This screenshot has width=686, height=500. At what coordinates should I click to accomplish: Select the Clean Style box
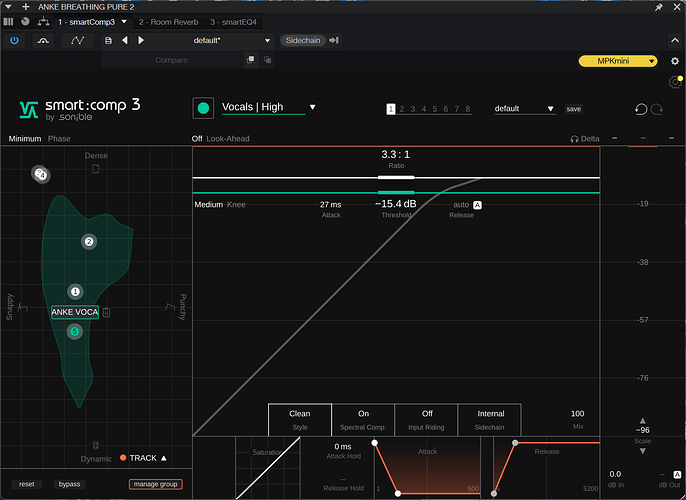(300, 420)
